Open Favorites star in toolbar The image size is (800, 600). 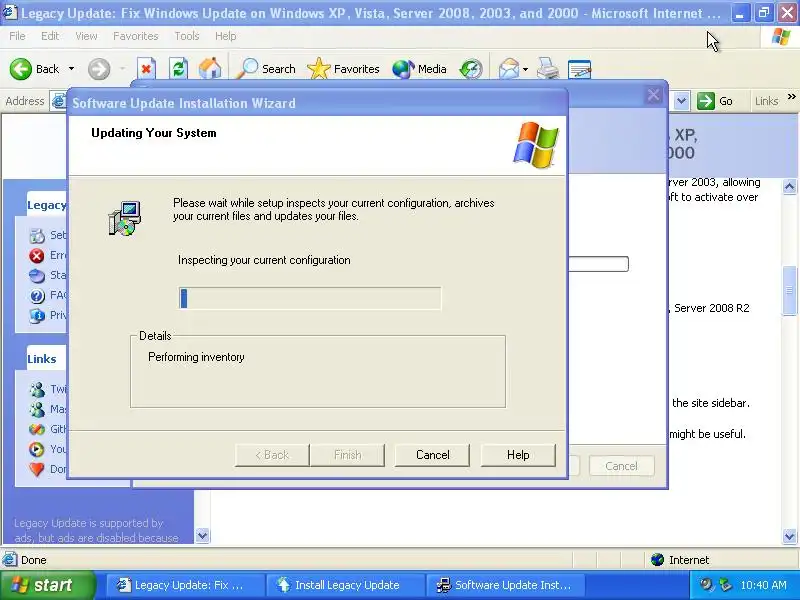319,69
